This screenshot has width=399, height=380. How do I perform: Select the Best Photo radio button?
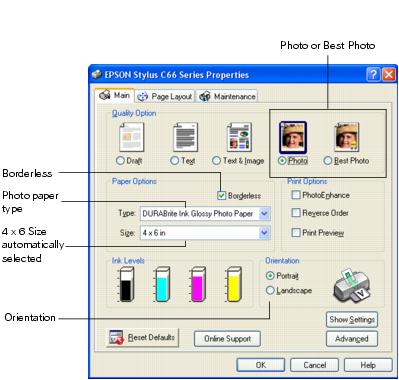[328, 161]
